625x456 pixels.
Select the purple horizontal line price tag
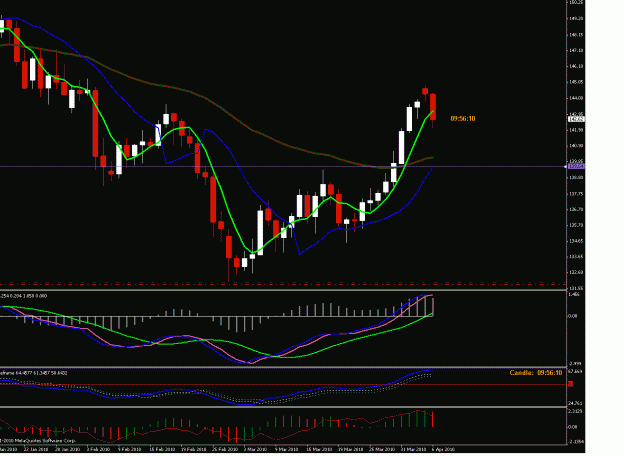[576, 166]
